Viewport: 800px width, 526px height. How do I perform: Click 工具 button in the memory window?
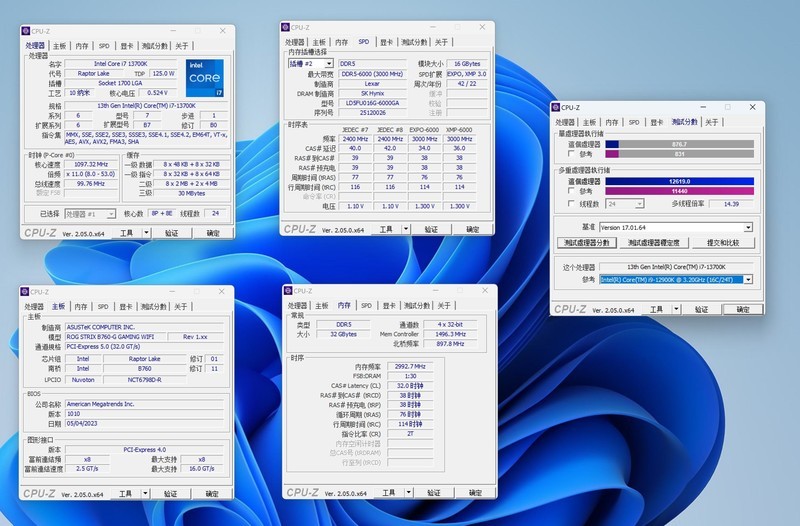point(389,493)
